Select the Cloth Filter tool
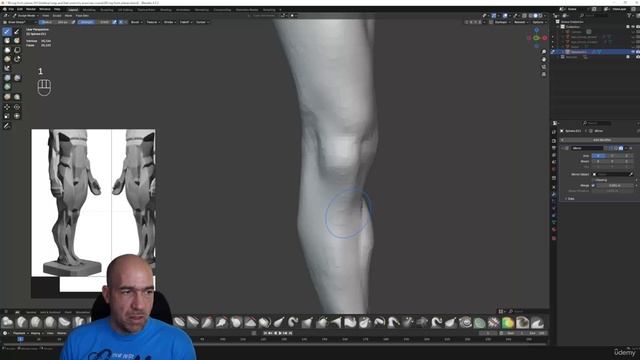Viewport: 640px width, 360px height. [x=17, y=78]
